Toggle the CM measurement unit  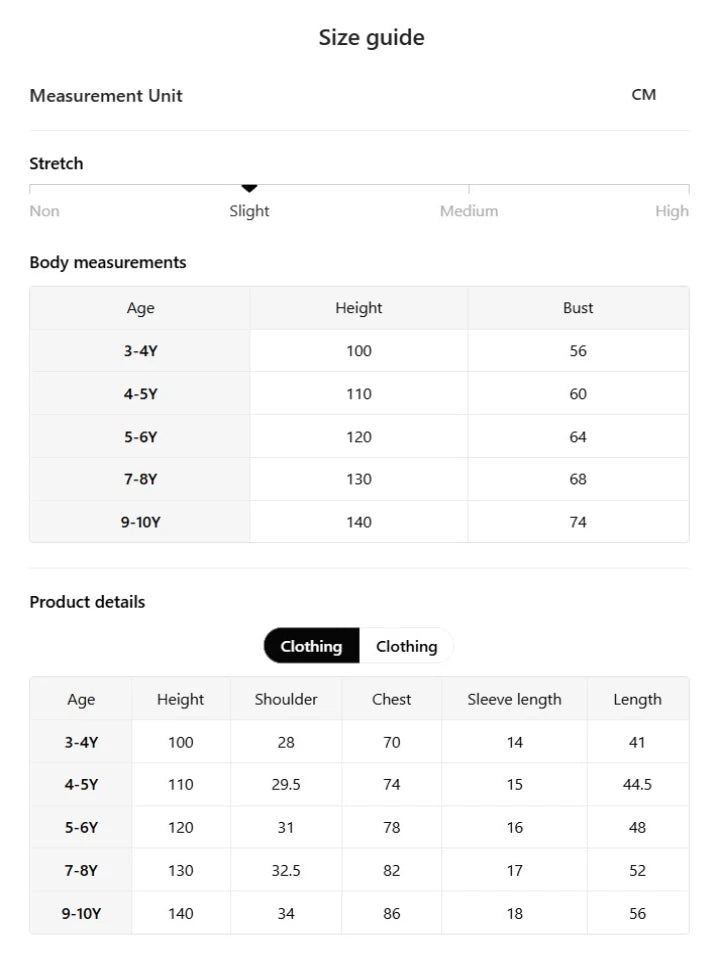[643, 95]
